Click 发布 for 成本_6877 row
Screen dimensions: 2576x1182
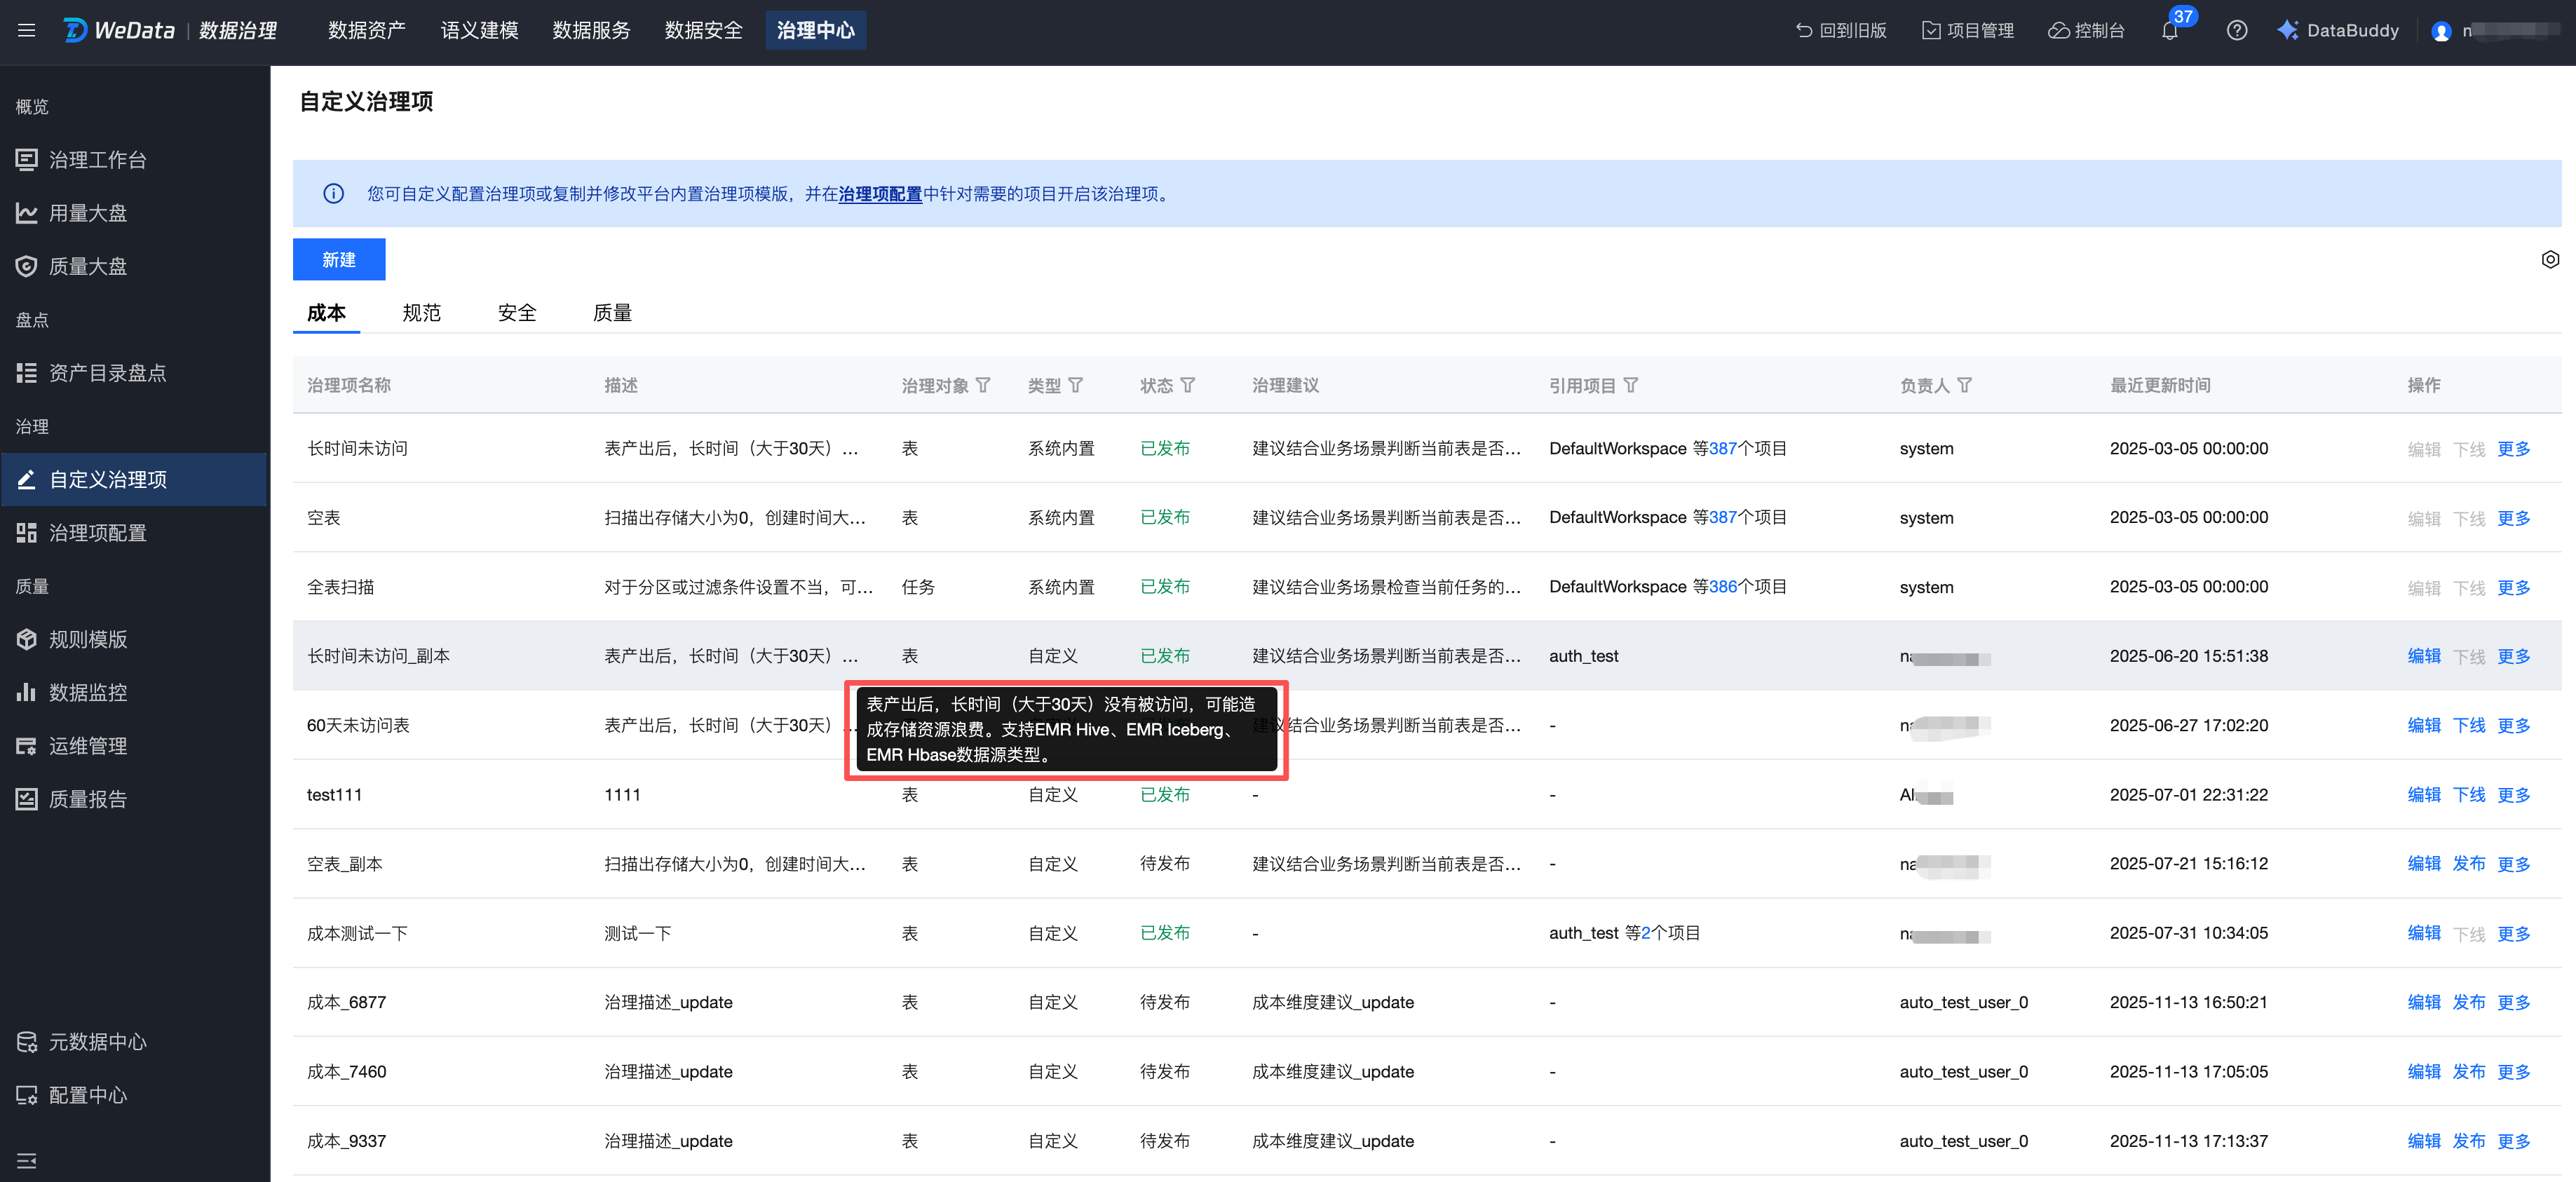click(2467, 1002)
